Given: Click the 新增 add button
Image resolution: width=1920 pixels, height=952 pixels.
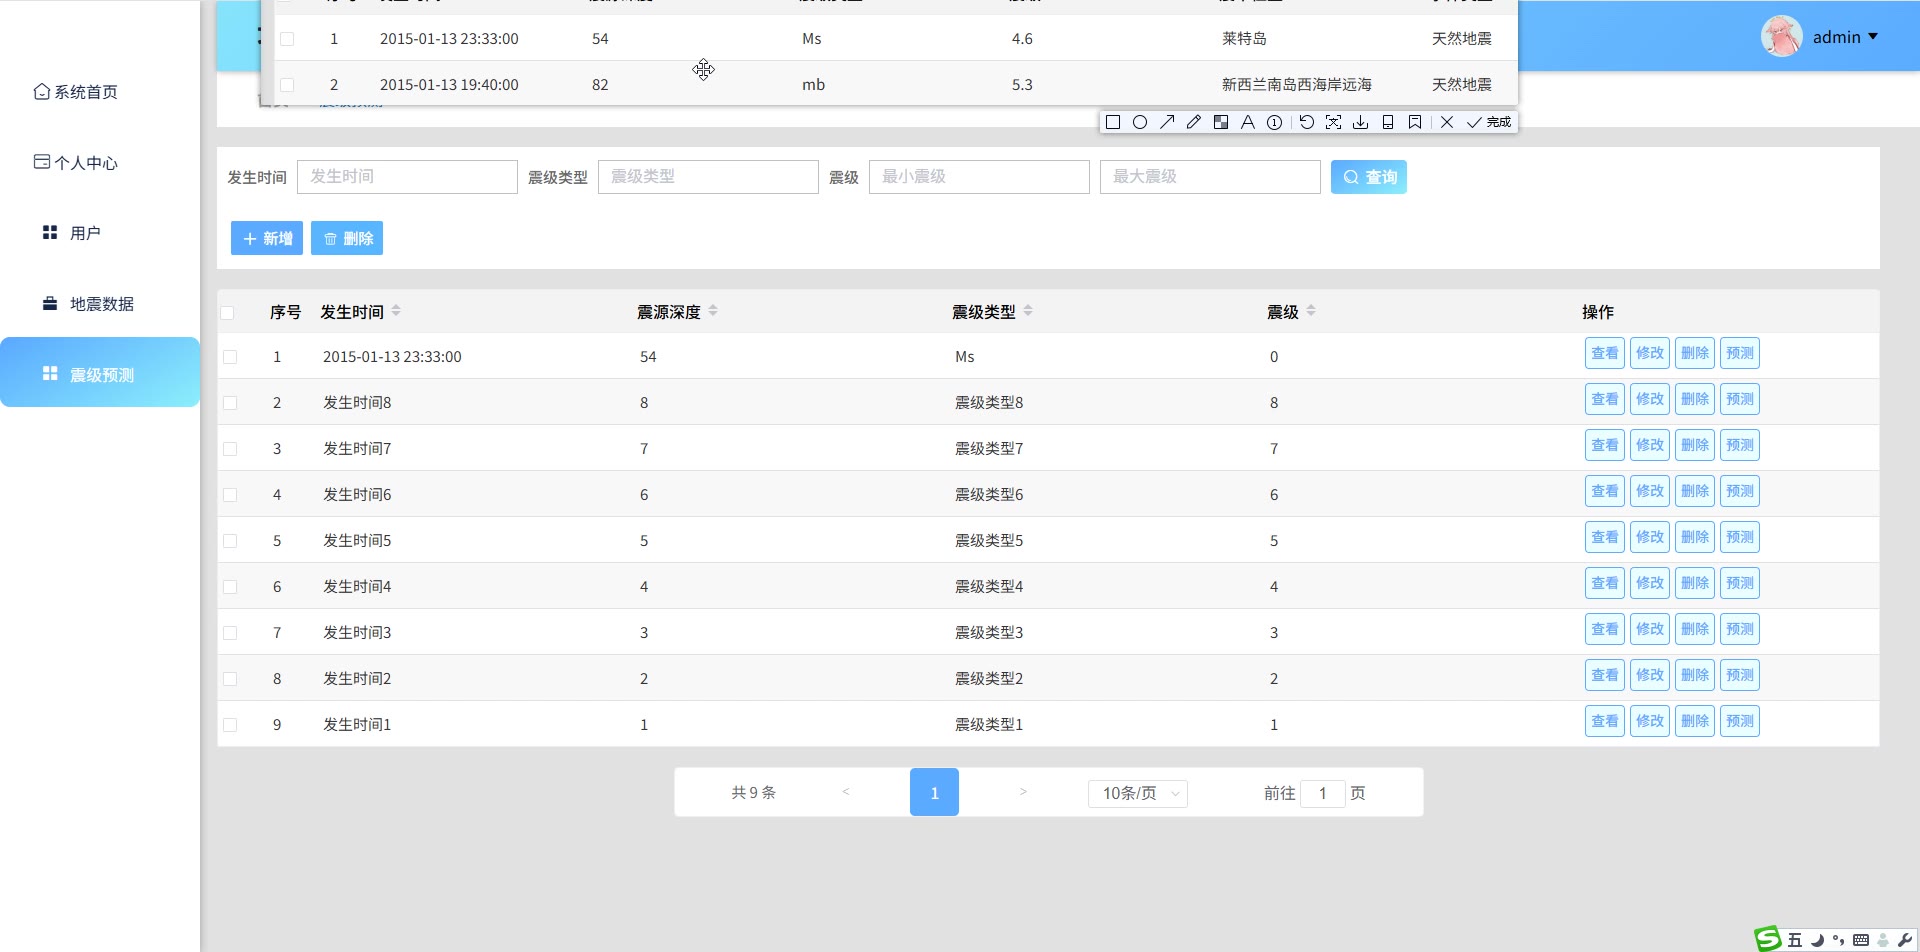Looking at the screenshot, I should click(x=267, y=238).
